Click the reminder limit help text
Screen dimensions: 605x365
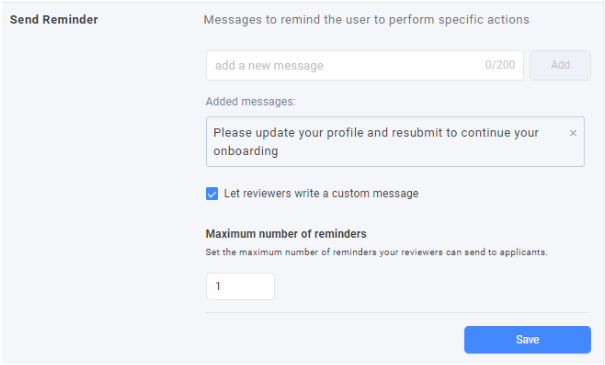pos(377,252)
